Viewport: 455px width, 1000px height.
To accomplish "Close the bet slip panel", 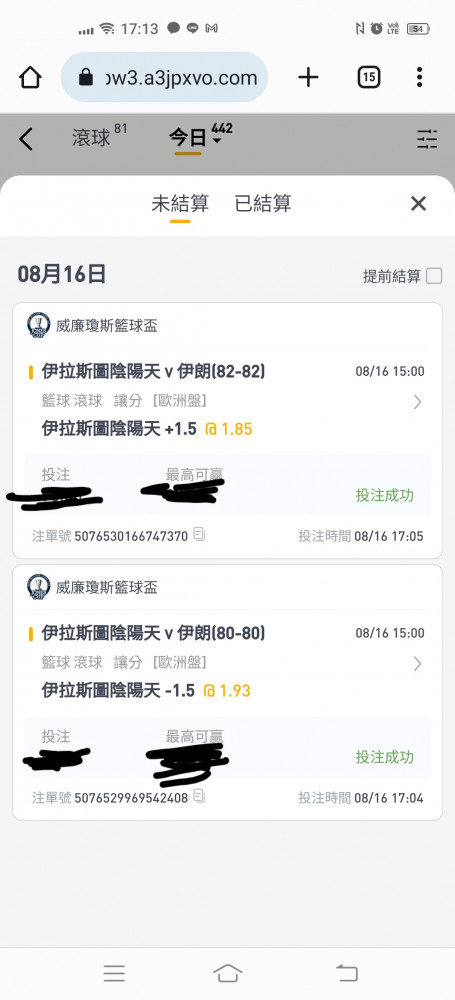I will [418, 203].
